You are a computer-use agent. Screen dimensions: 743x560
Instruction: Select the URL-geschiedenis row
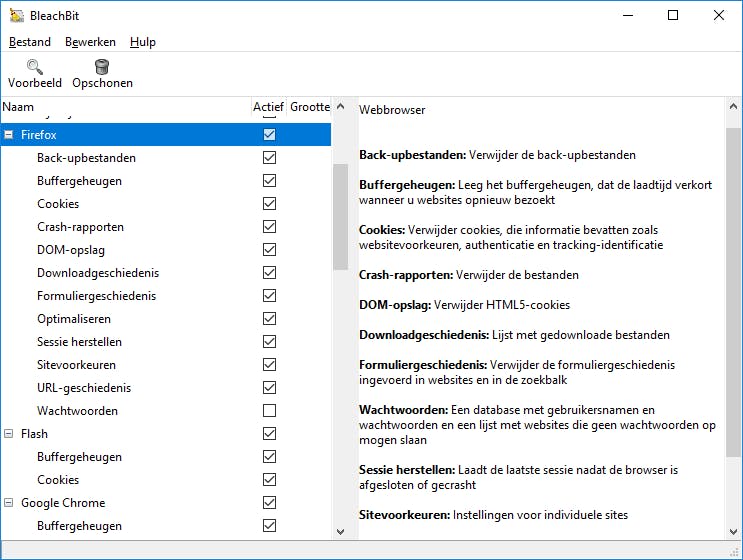click(166, 388)
